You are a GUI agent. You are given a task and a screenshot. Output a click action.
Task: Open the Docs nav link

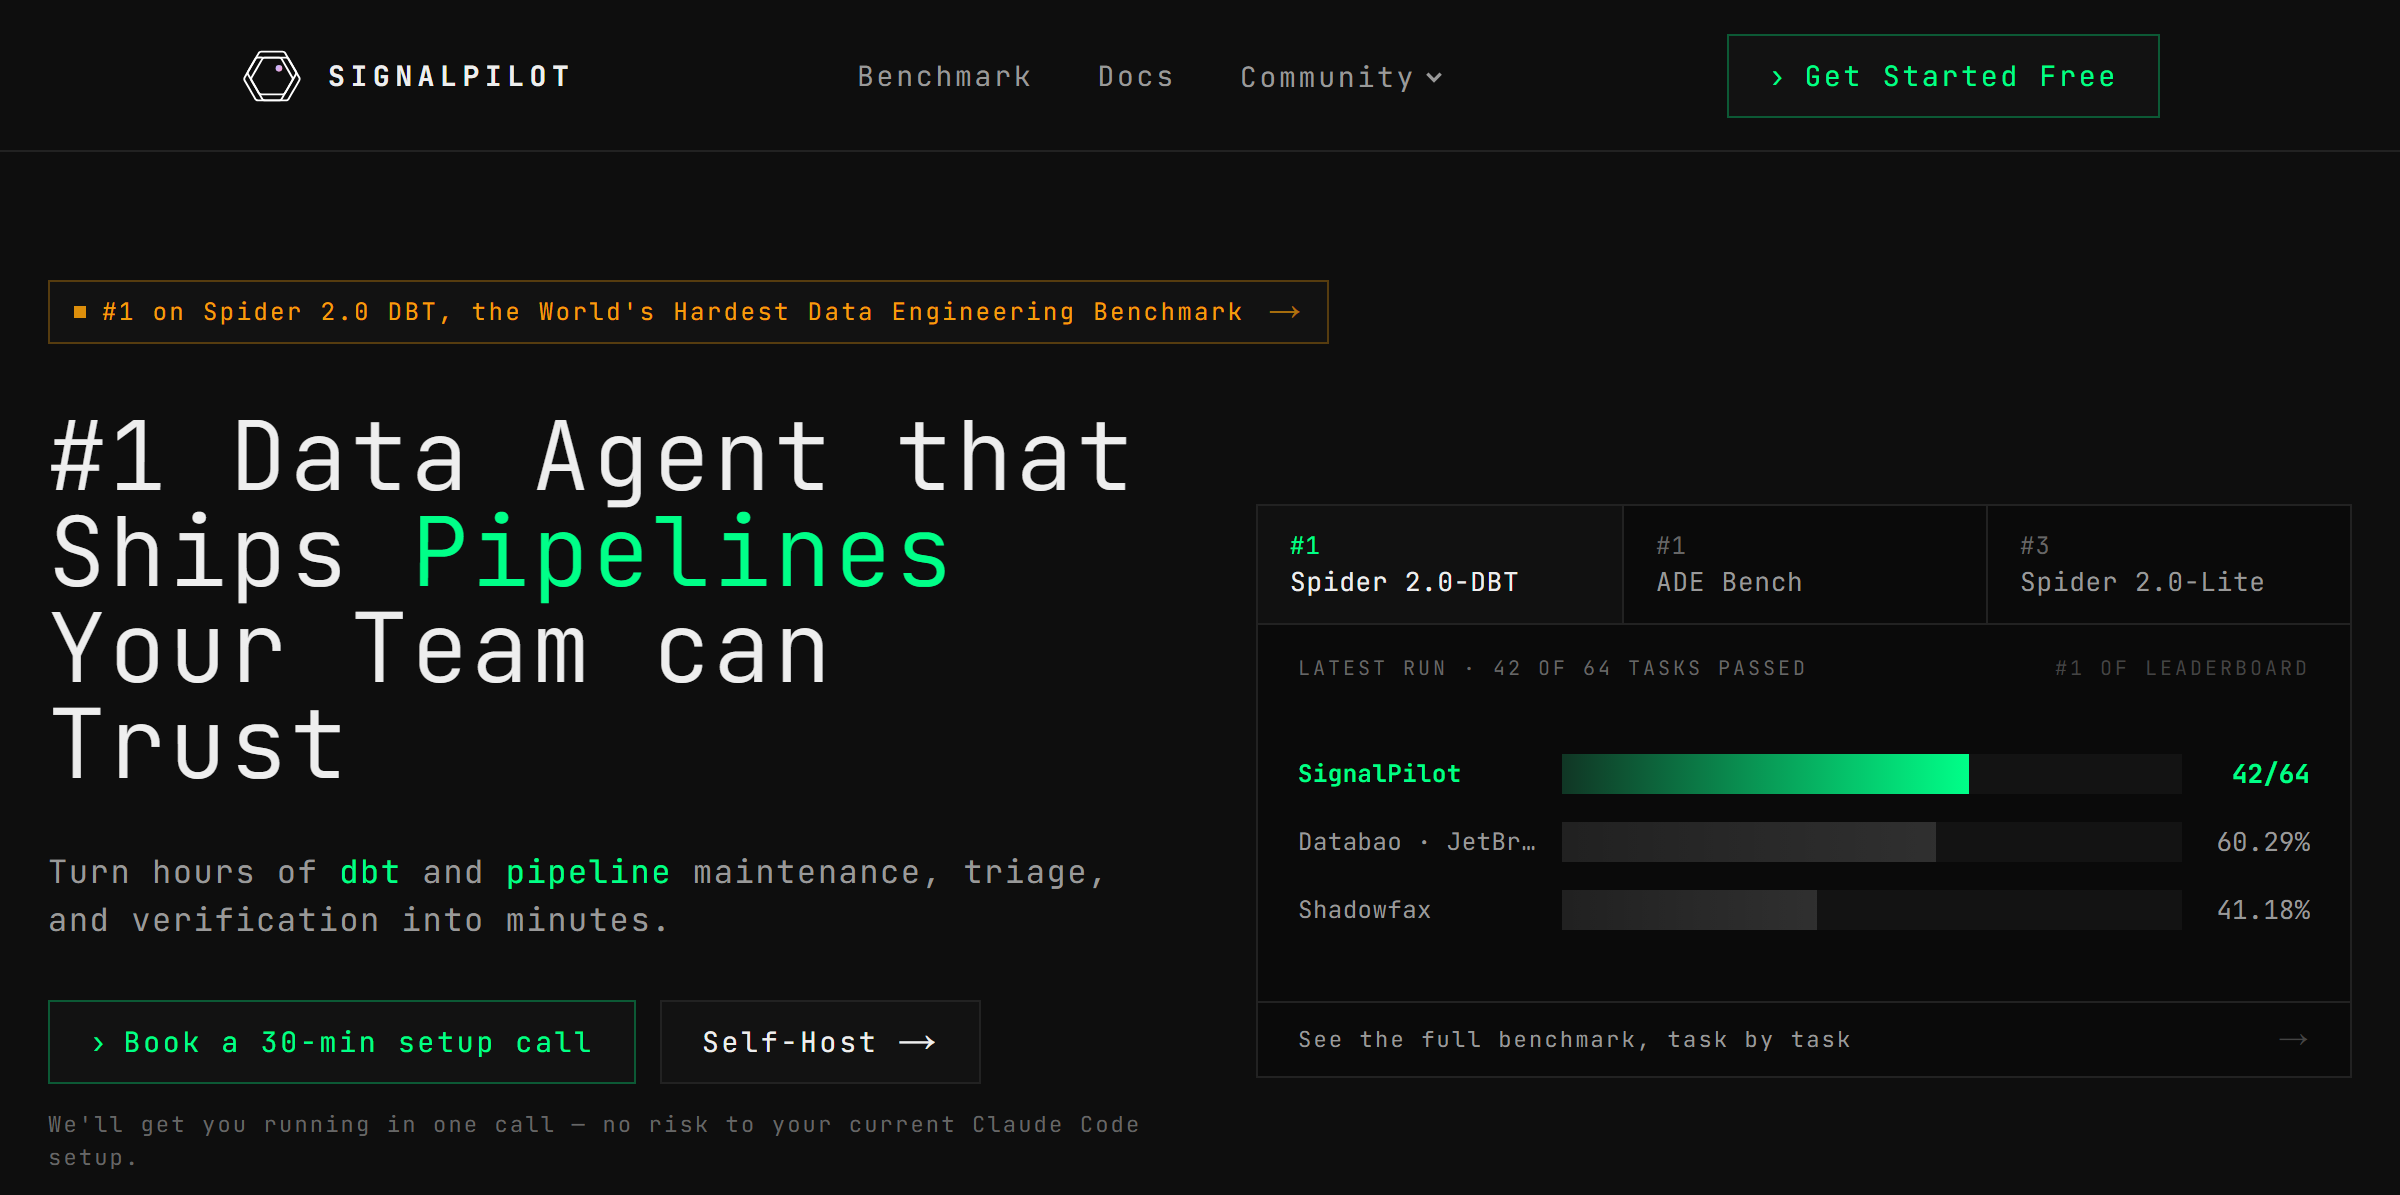(1135, 77)
